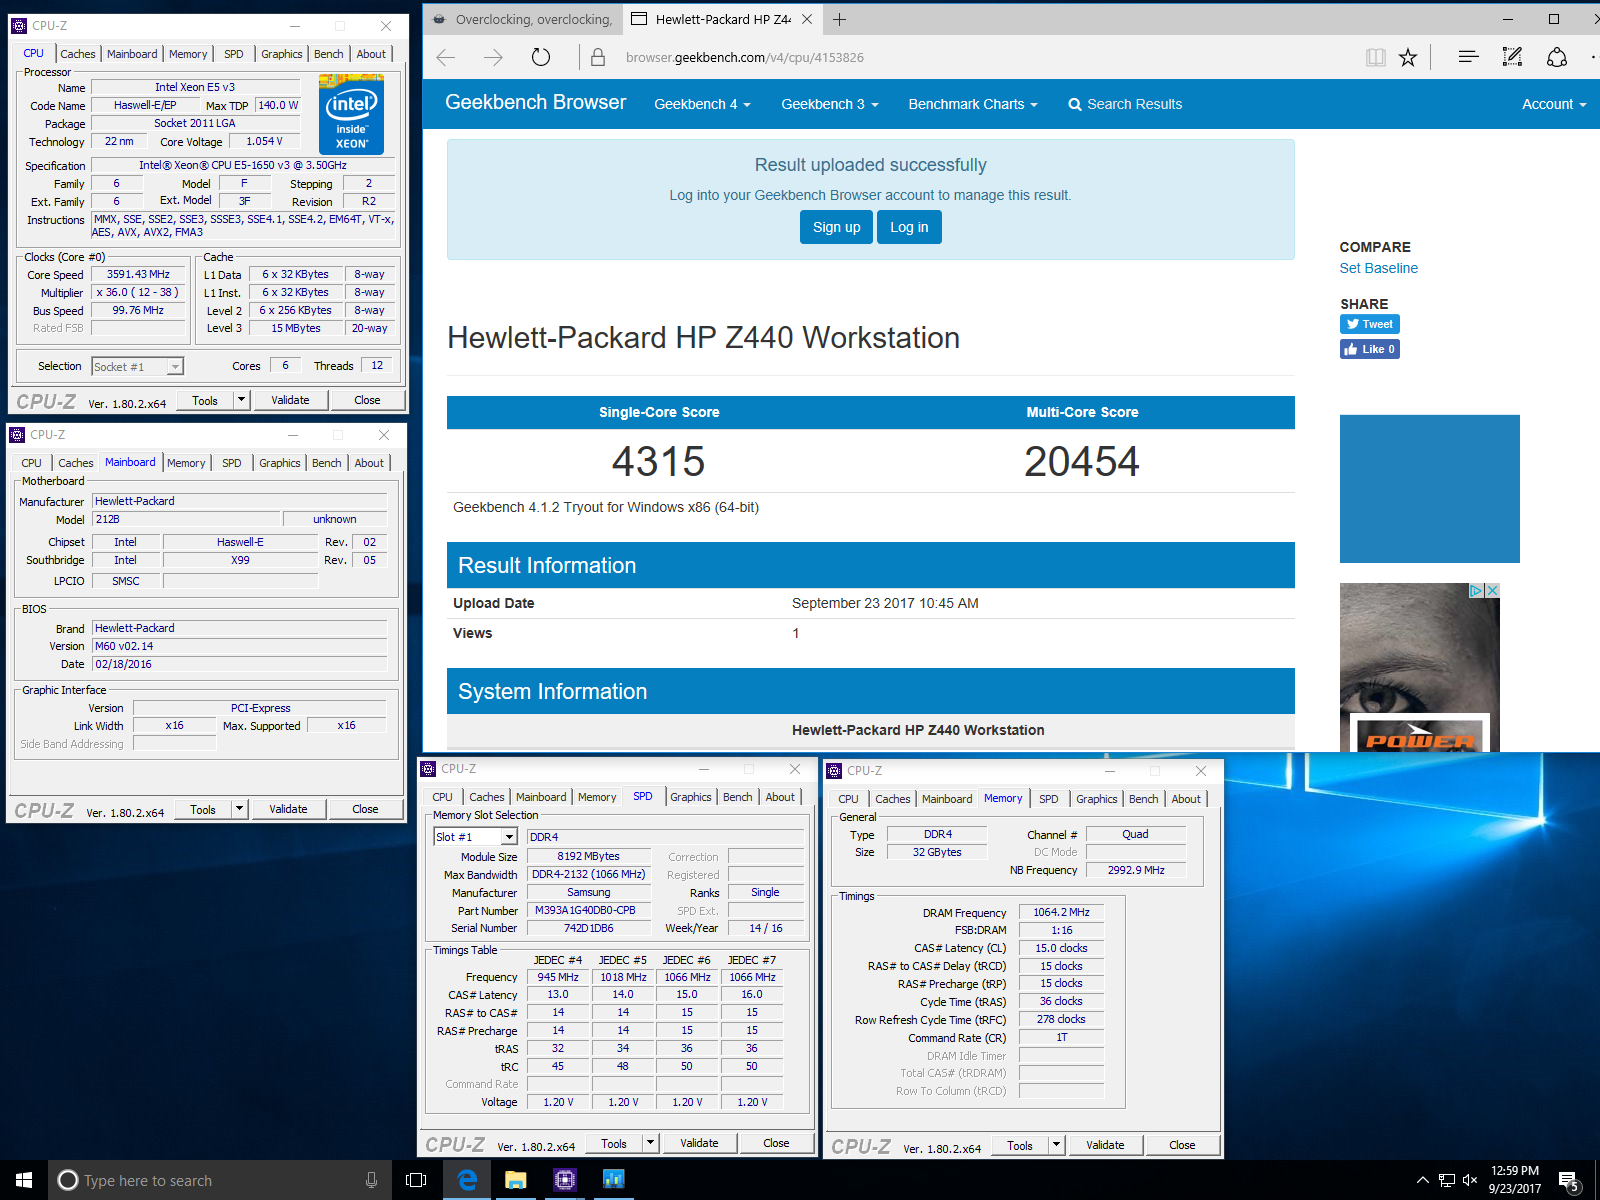
Task: Click the Geekbench chart taskbar icon
Action: click(x=613, y=1180)
